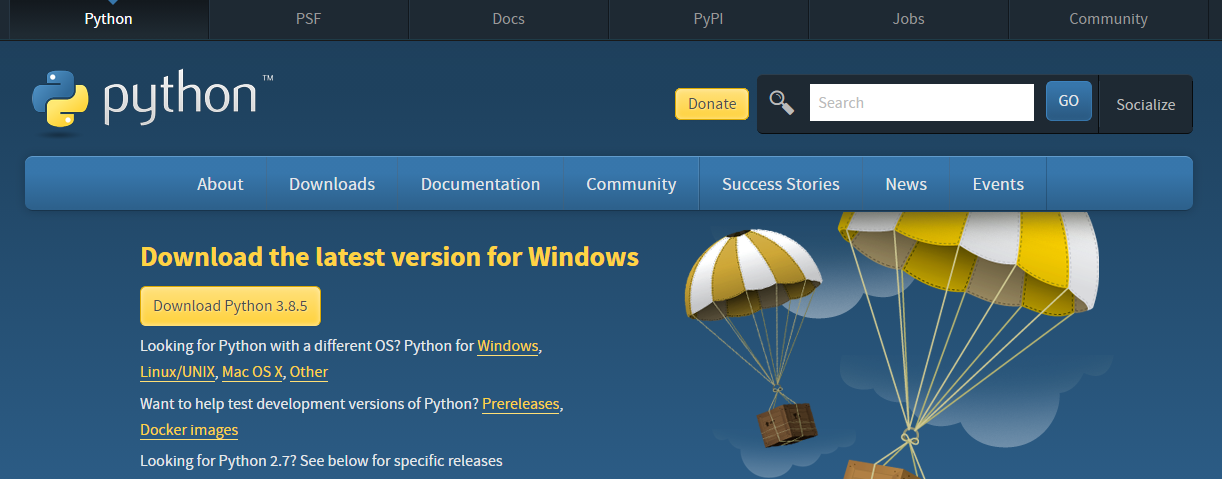Image resolution: width=1222 pixels, height=479 pixels.
Task: Click the Donate button
Action: tap(712, 104)
